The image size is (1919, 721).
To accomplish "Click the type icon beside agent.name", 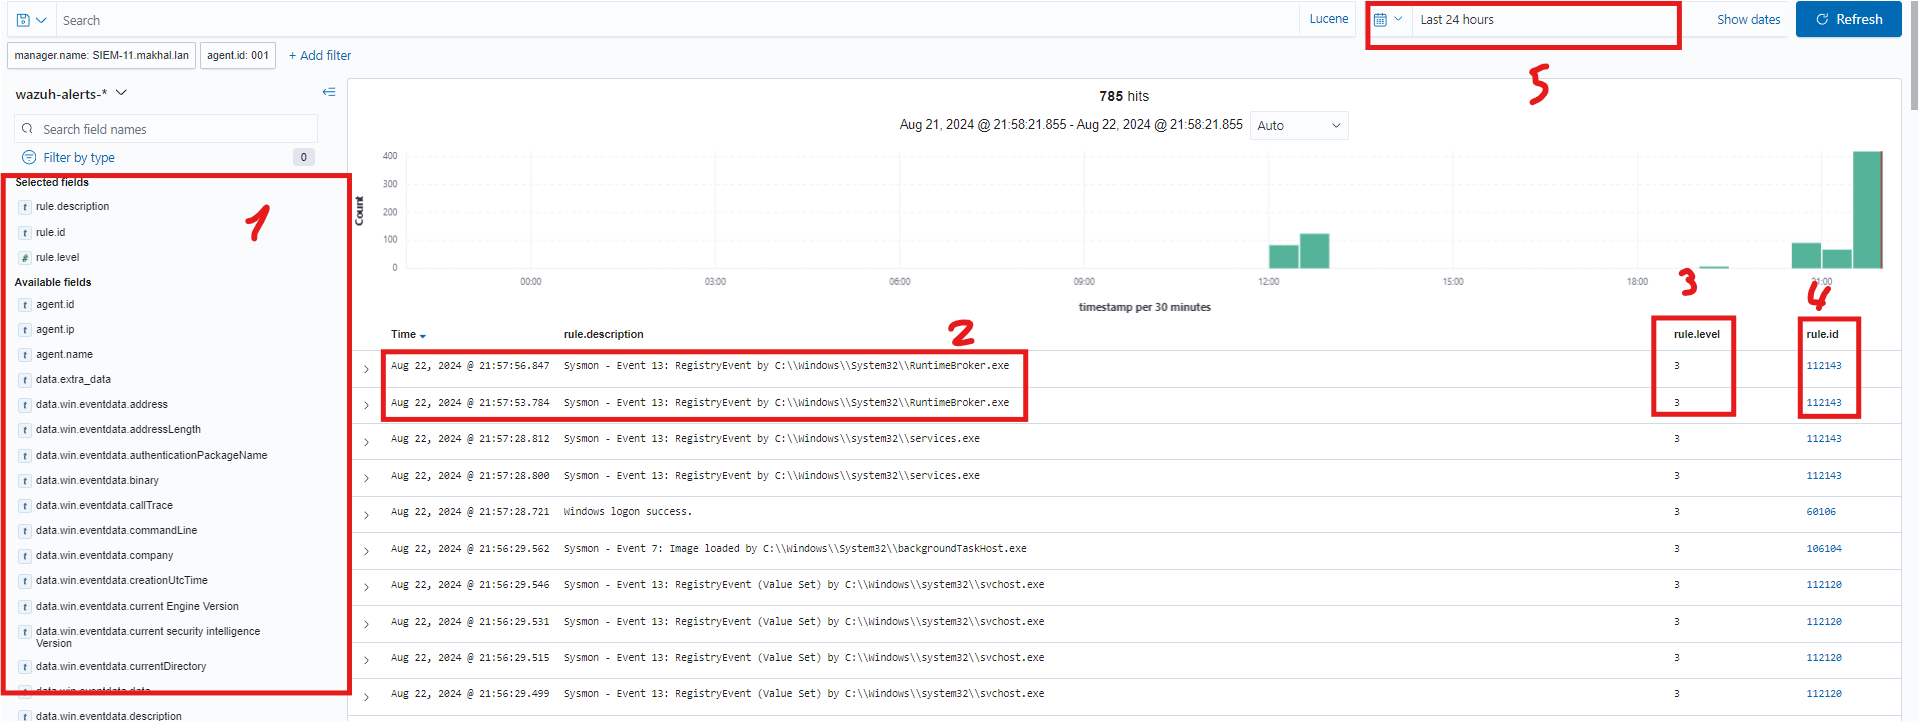I will [x=25, y=355].
